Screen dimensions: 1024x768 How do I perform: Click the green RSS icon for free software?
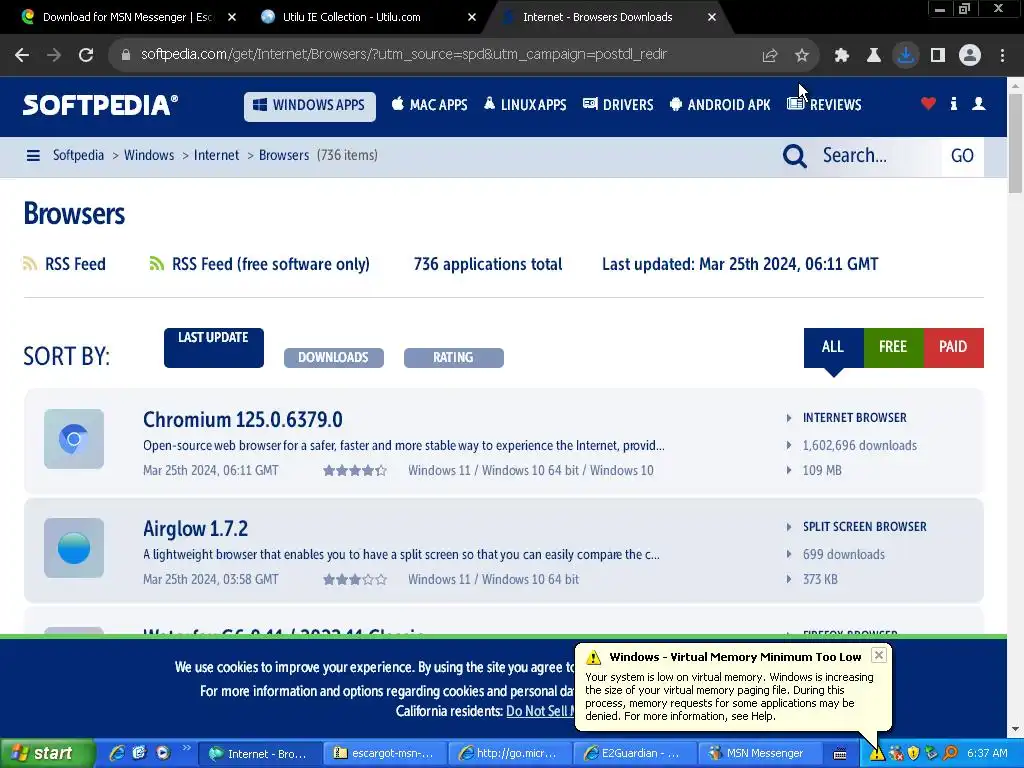point(157,264)
